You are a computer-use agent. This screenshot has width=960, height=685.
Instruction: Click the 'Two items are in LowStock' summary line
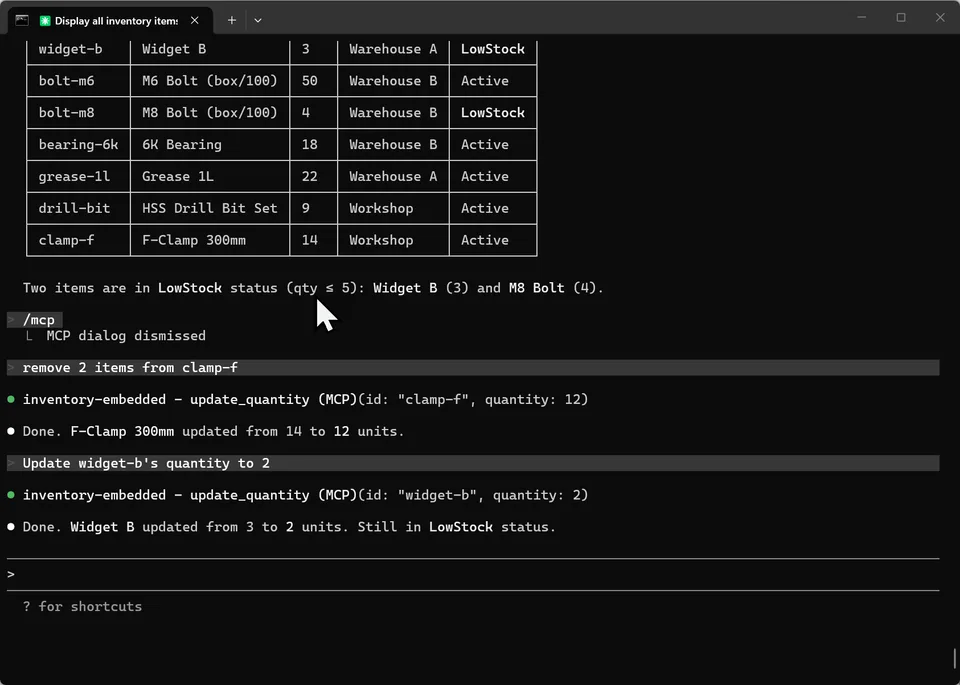tap(313, 288)
